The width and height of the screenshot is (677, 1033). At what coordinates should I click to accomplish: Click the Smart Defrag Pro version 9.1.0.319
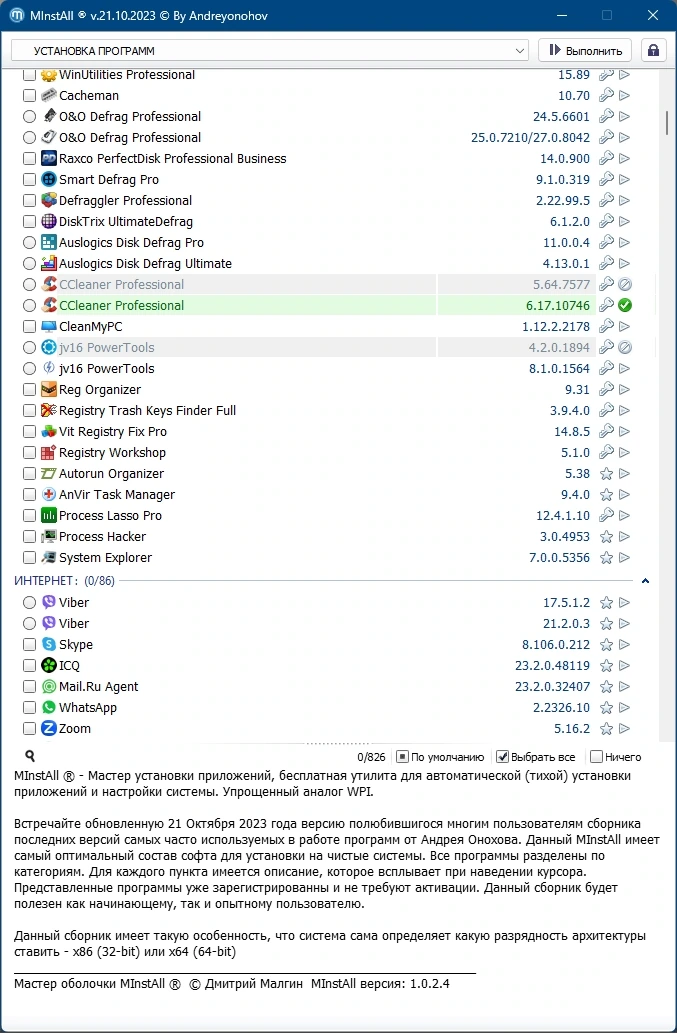tap(563, 179)
